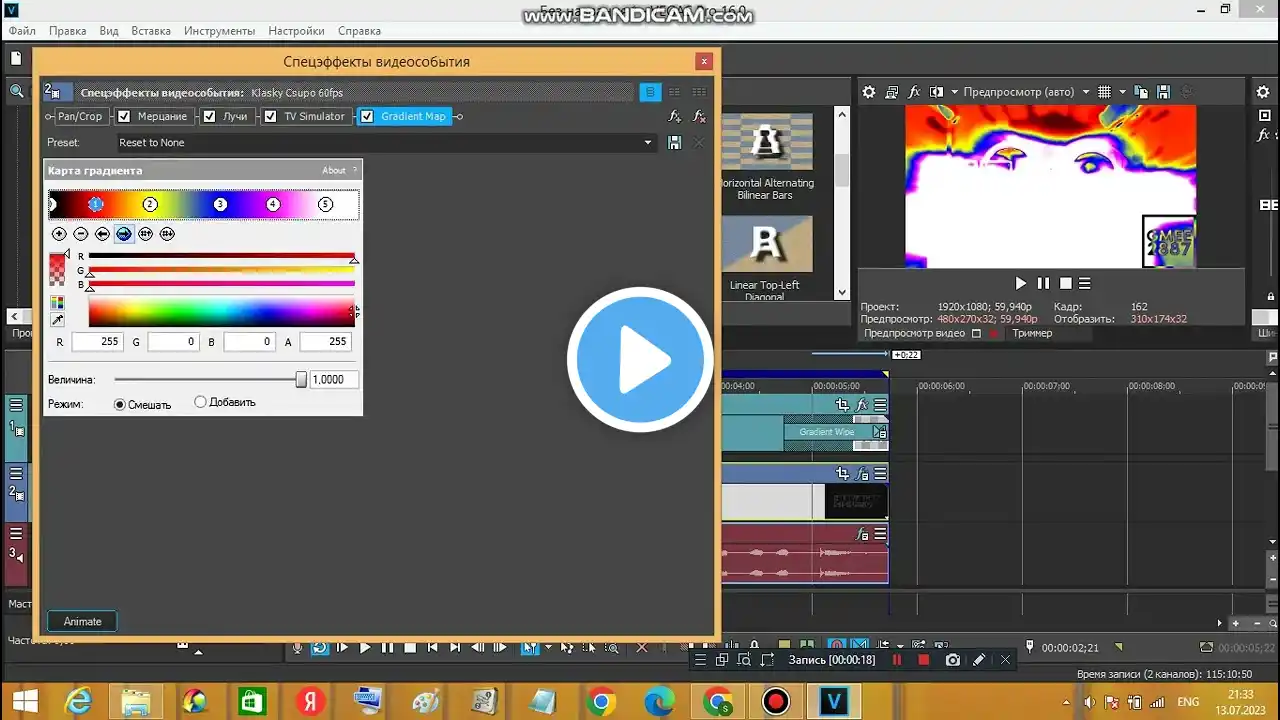Select the Добавить mode radio button

pos(200,402)
